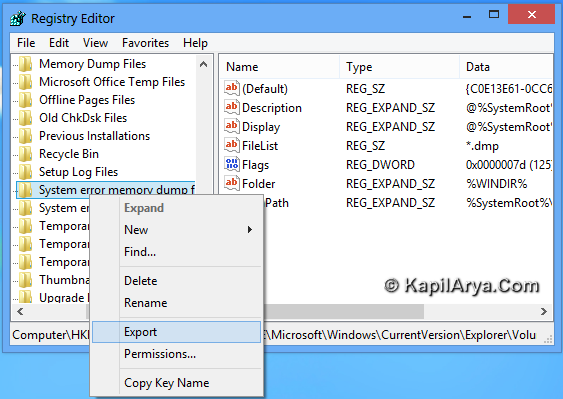The image size is (563, 399).
Task: Open the New submenu arrow
Action: tap(250, 229)
